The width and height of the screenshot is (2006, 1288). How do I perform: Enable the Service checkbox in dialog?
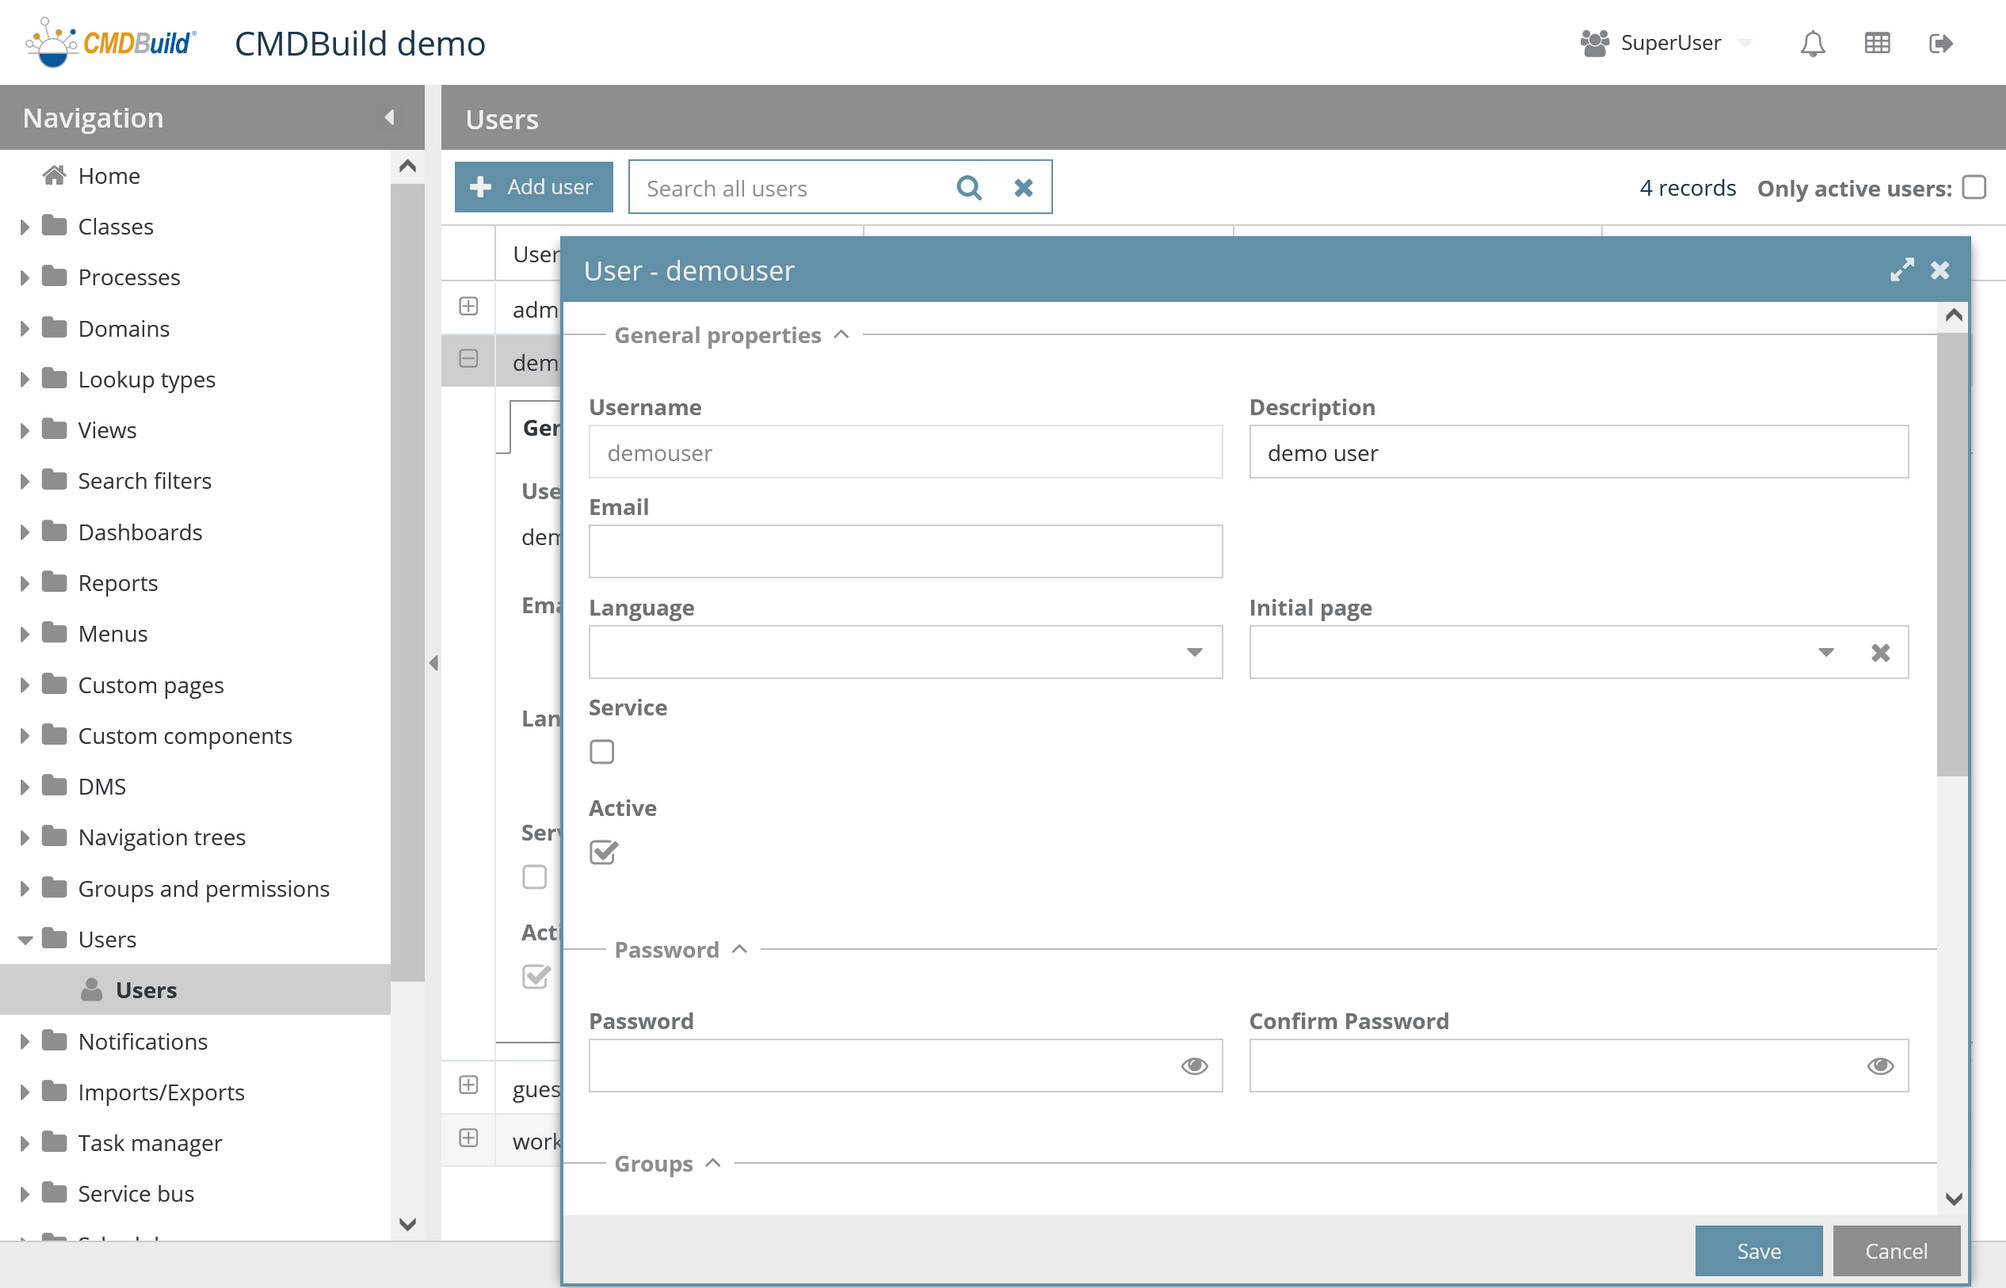point(602,752)
